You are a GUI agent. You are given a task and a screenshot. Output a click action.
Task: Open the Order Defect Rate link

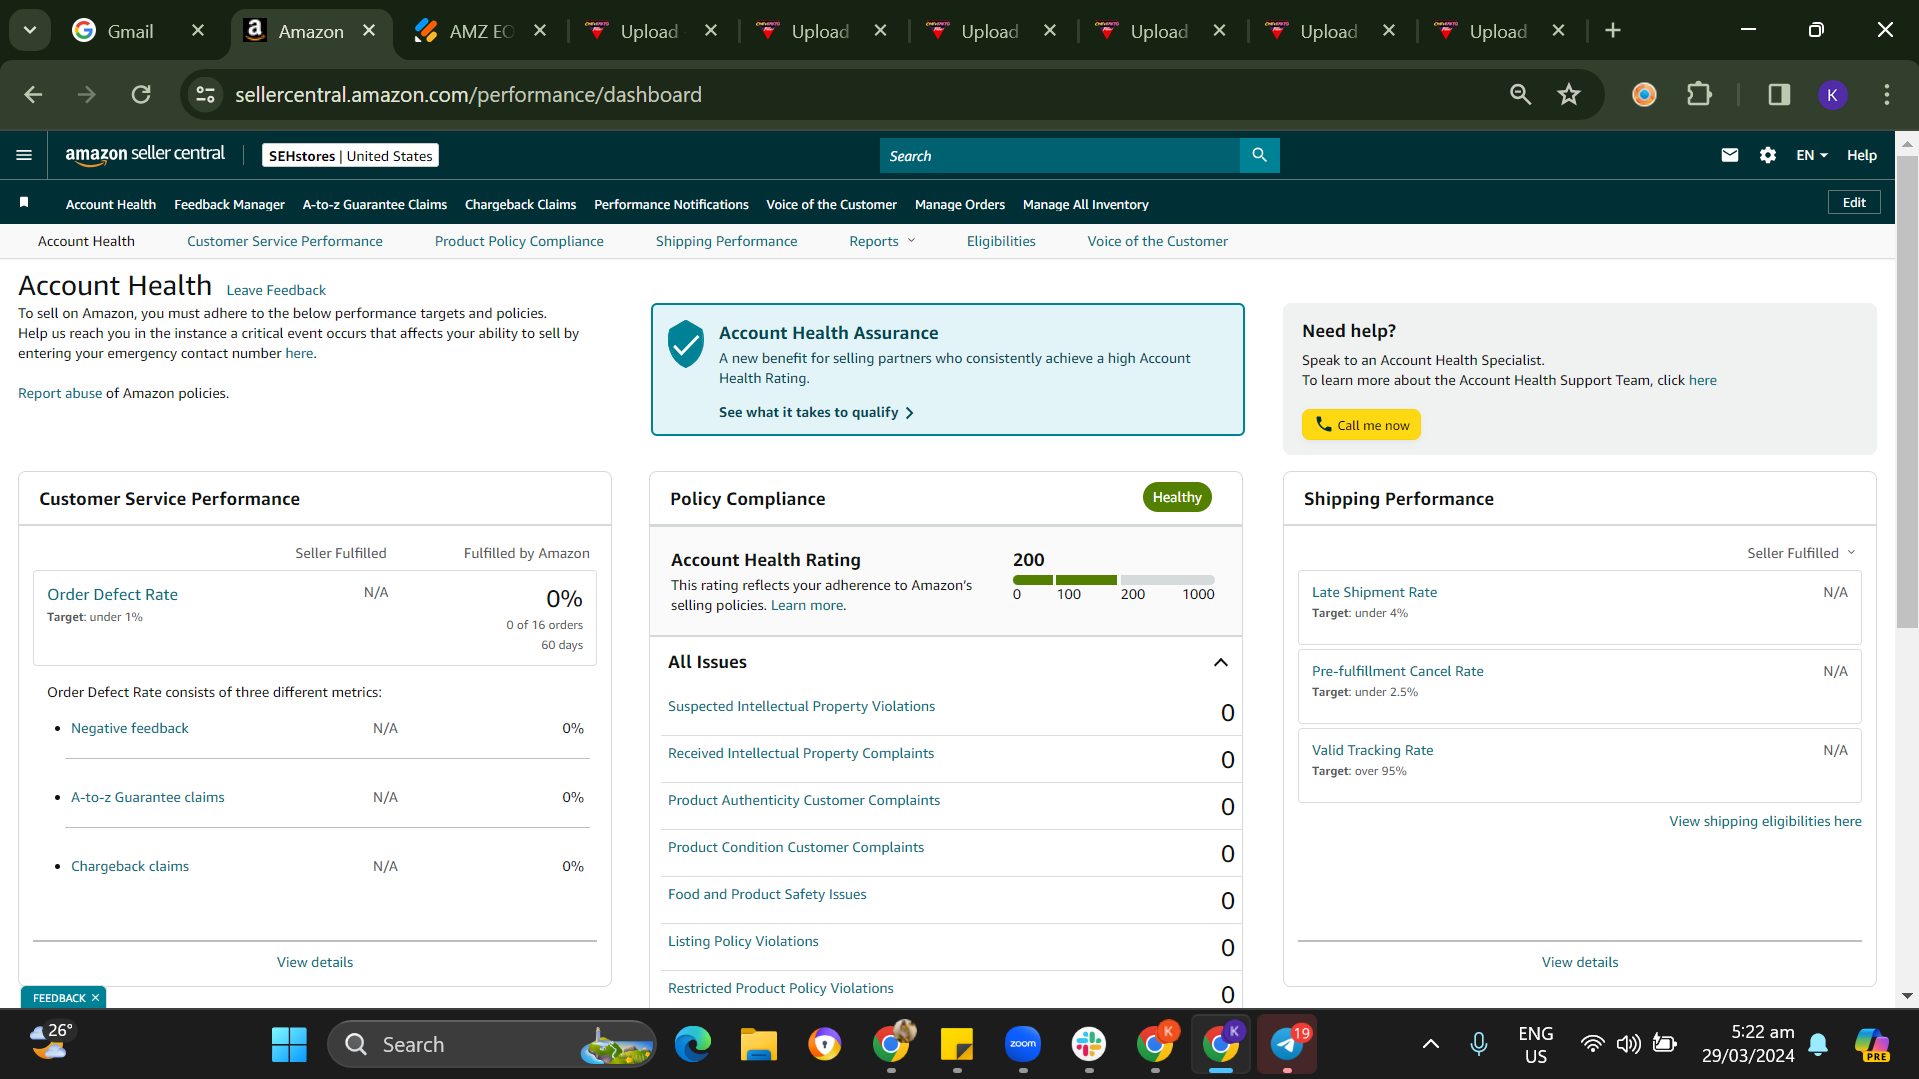[x=112, y=594]
